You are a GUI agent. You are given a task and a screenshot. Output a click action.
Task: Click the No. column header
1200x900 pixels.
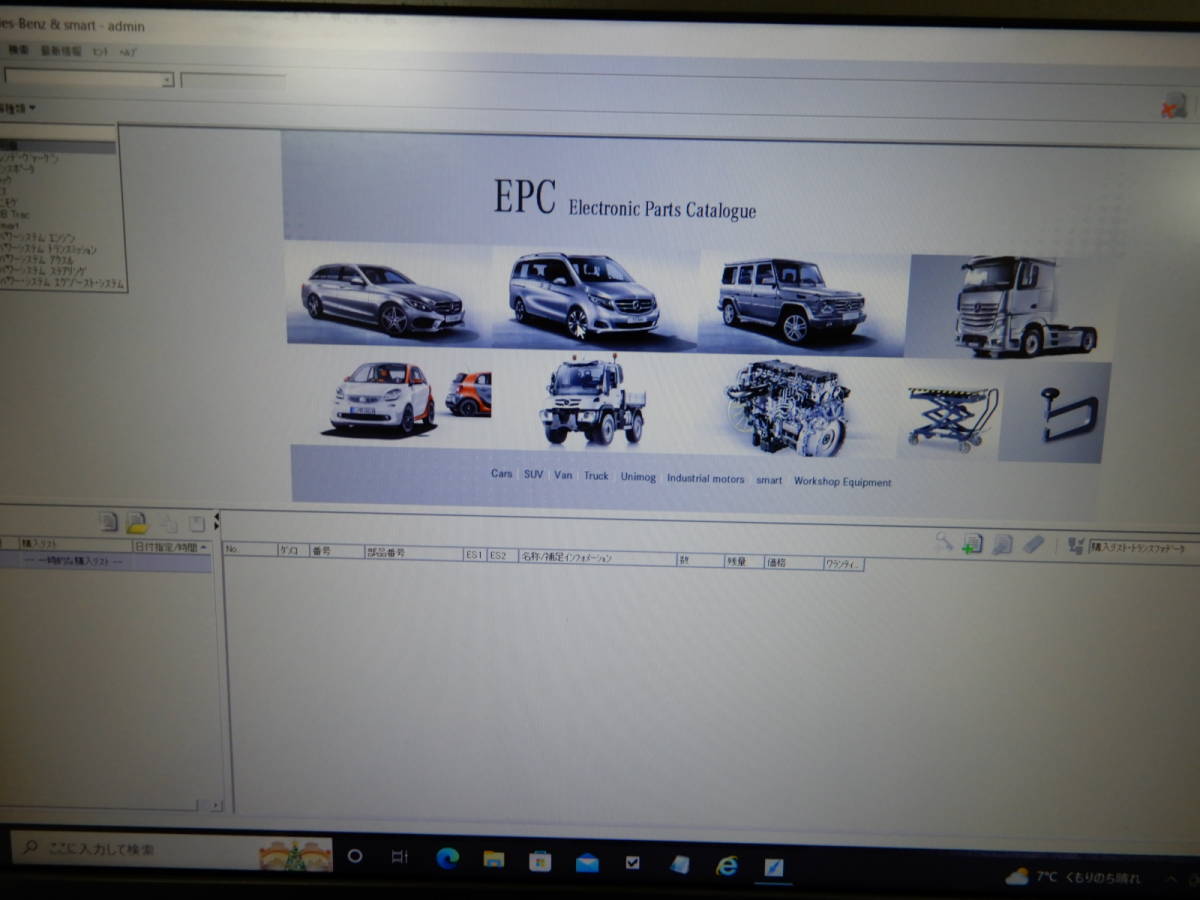(x=250, y=549)
